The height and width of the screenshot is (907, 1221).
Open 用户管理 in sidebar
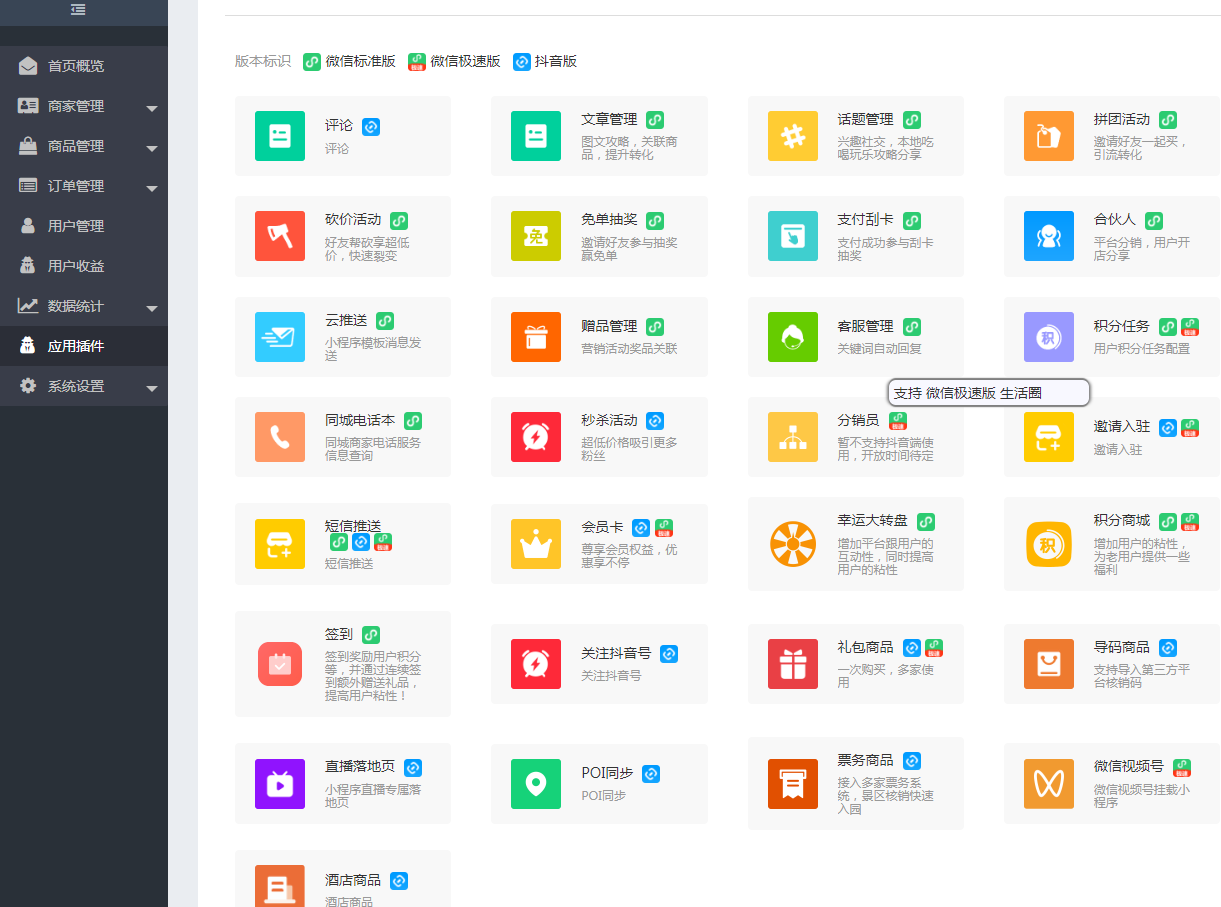point(84,226)
